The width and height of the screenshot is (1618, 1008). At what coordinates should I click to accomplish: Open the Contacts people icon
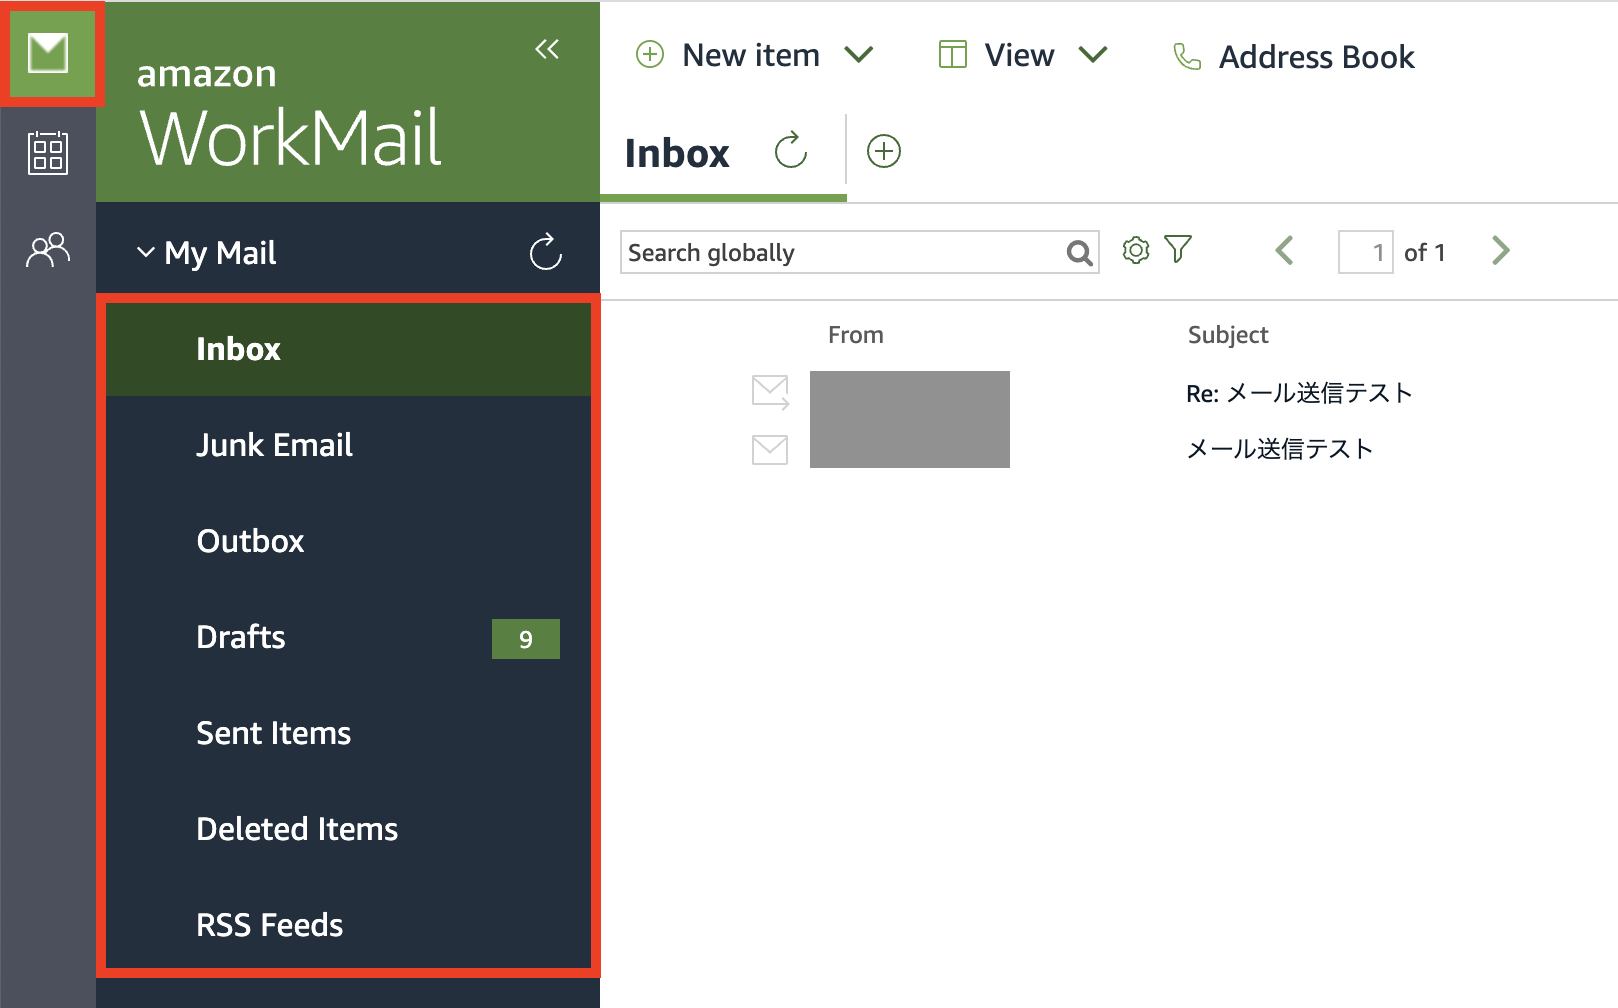(x=48, y=250)
